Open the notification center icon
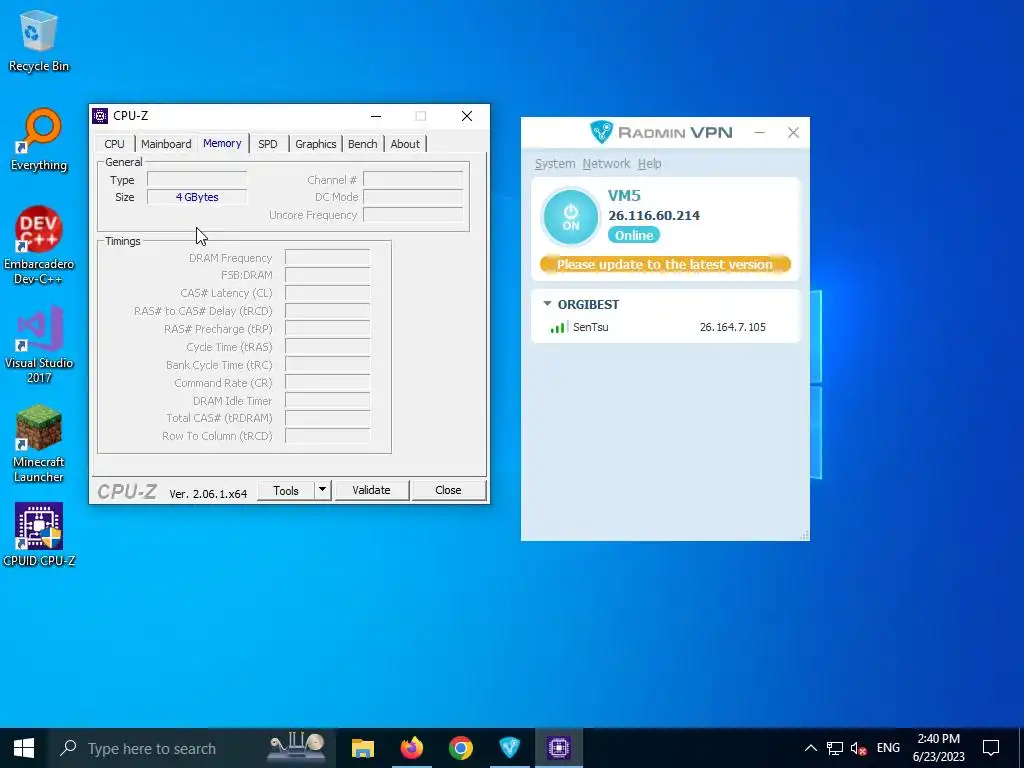 coord(991,748)
